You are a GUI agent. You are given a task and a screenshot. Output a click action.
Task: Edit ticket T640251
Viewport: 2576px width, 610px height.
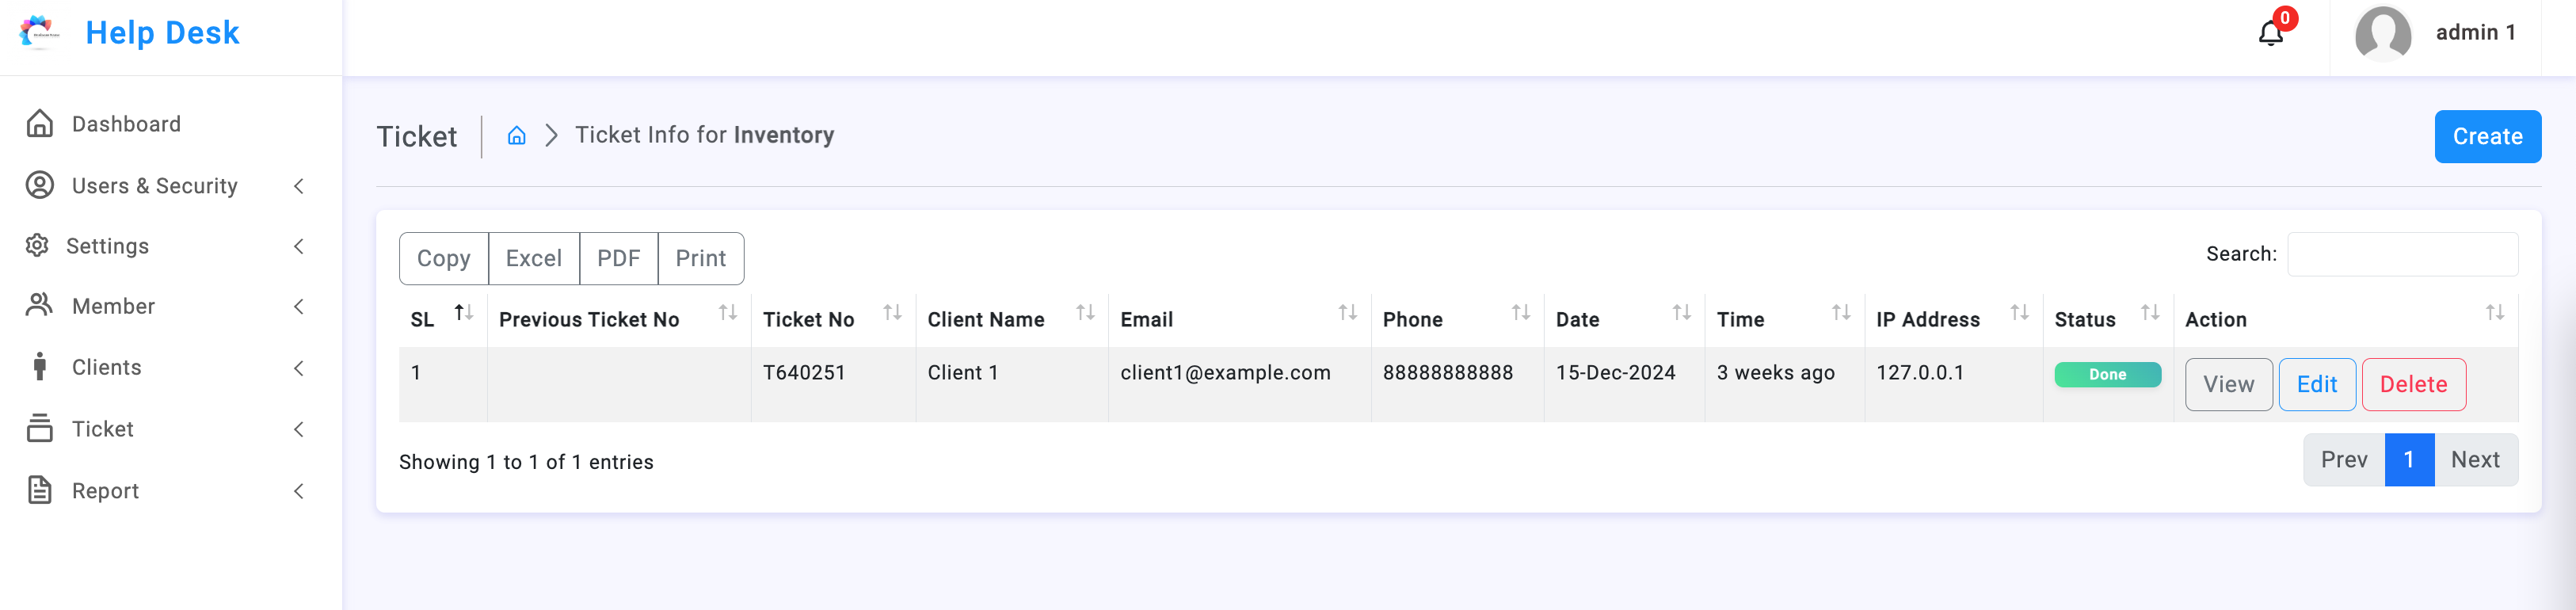(2317, 384)
